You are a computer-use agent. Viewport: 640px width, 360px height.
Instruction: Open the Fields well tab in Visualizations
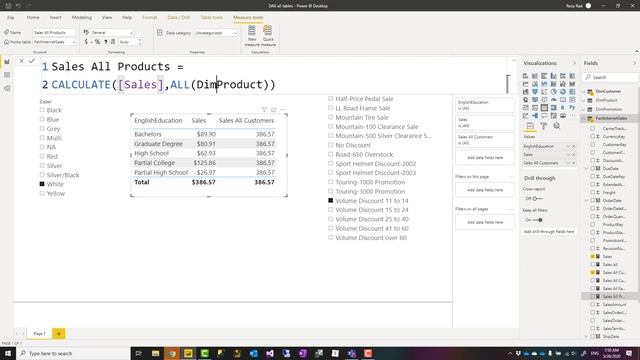click(530, 126)
